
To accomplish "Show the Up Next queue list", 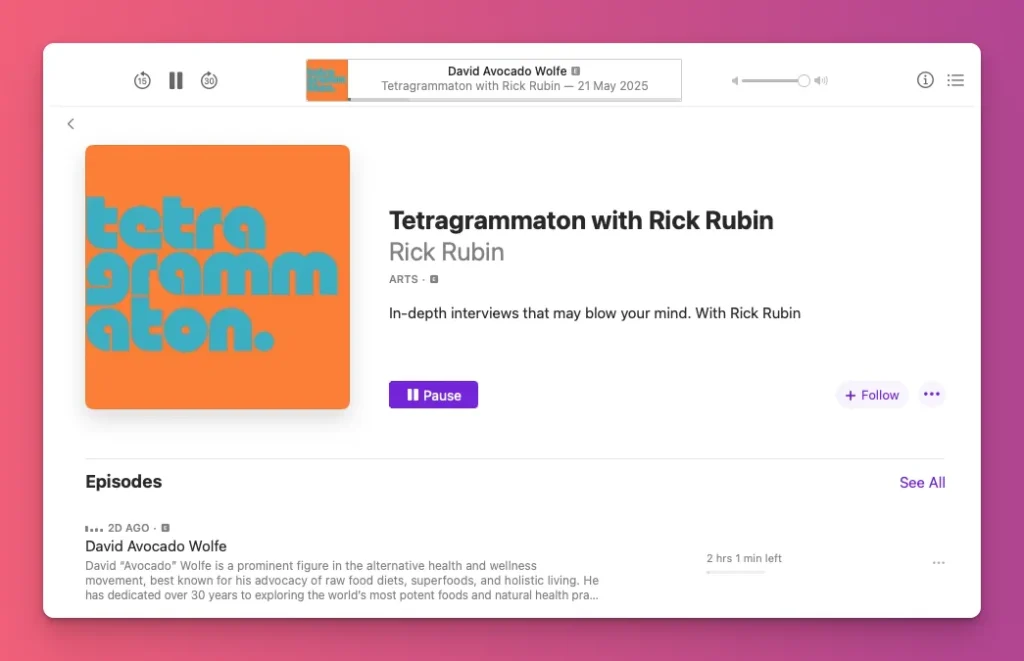I will click(x=955, y=80).
